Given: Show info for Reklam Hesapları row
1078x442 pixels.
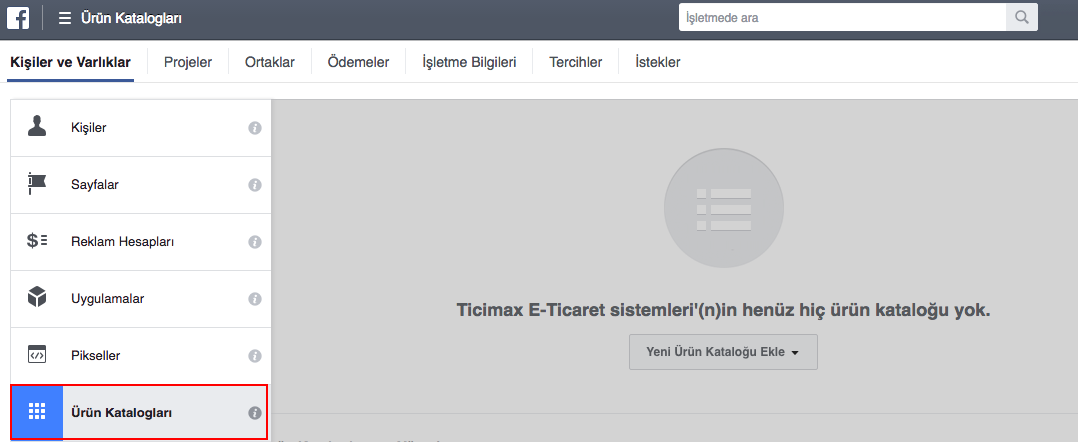Looking at the screenshot, I should point(254,242).
